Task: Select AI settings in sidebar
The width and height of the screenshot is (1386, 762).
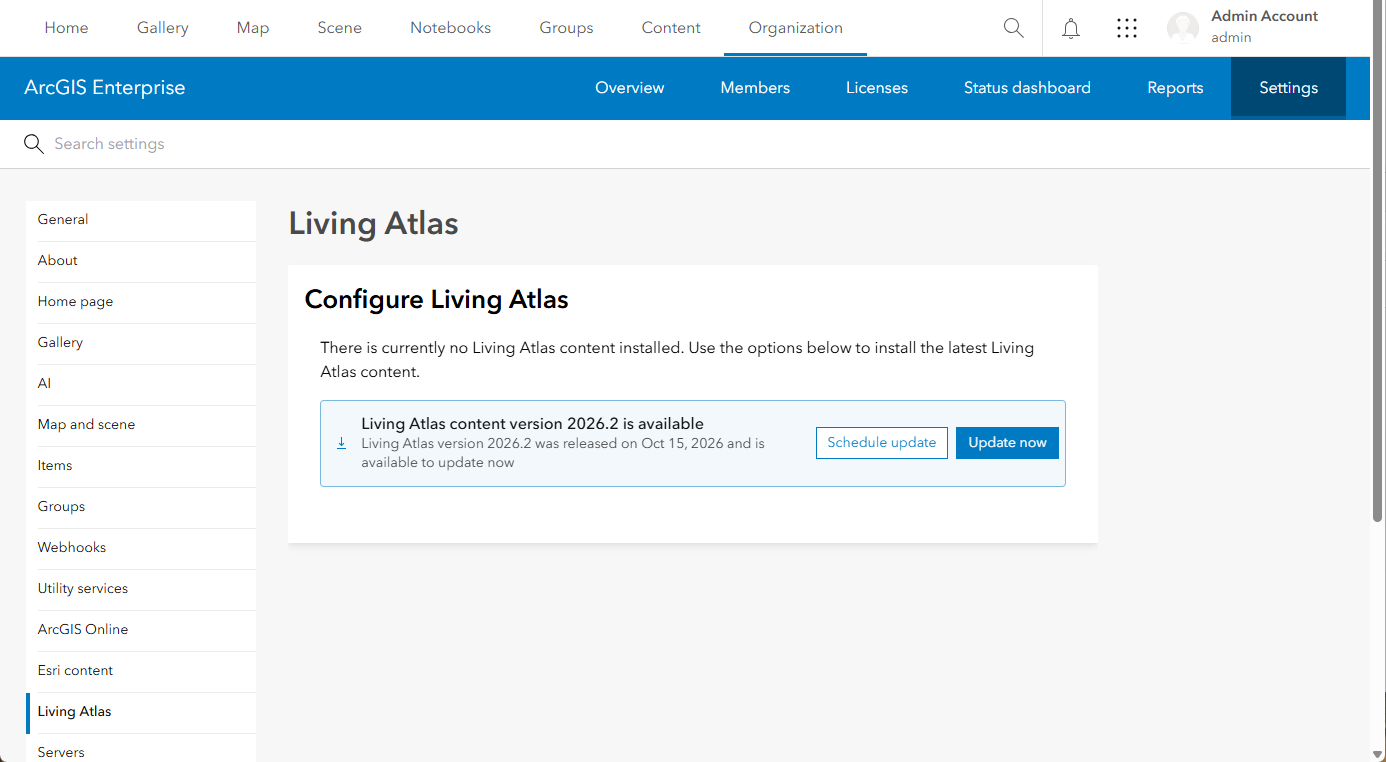Action: coord(141,384)
